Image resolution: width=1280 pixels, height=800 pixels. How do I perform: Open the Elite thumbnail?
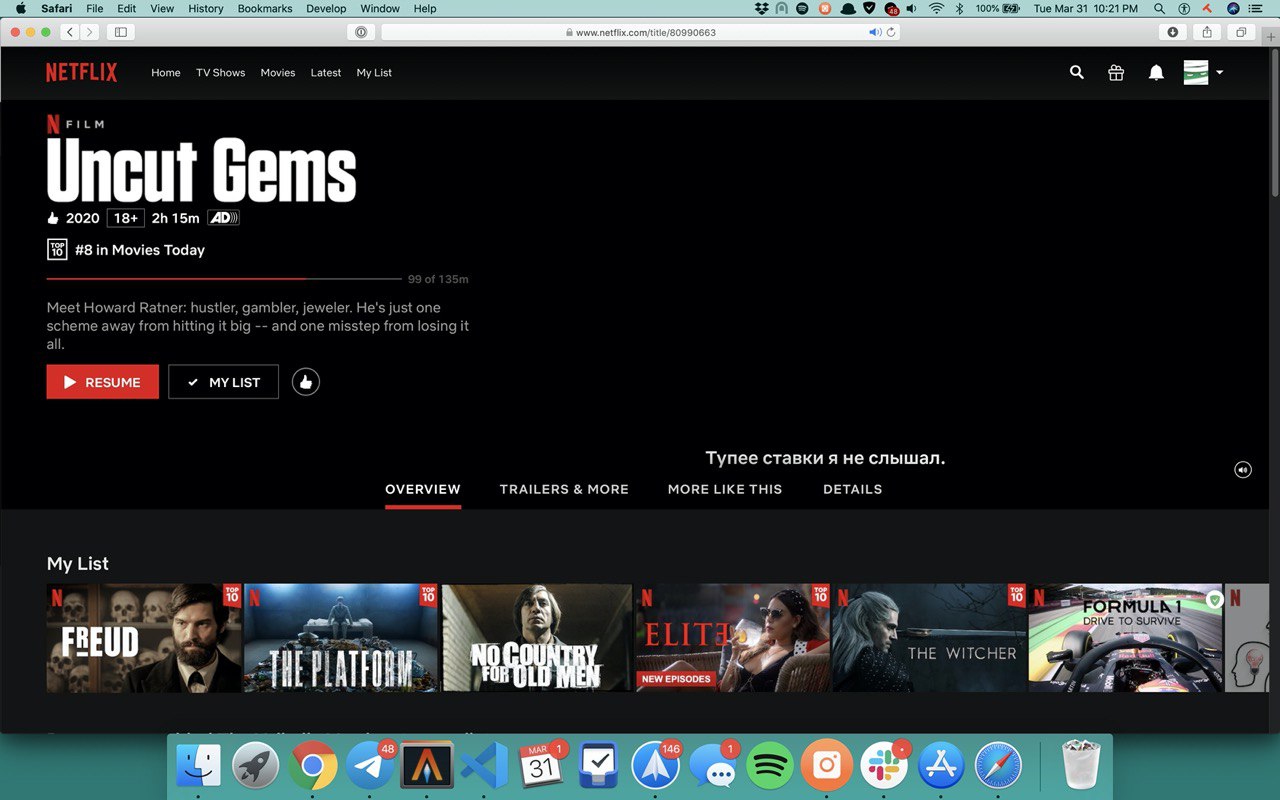point(733,638)
